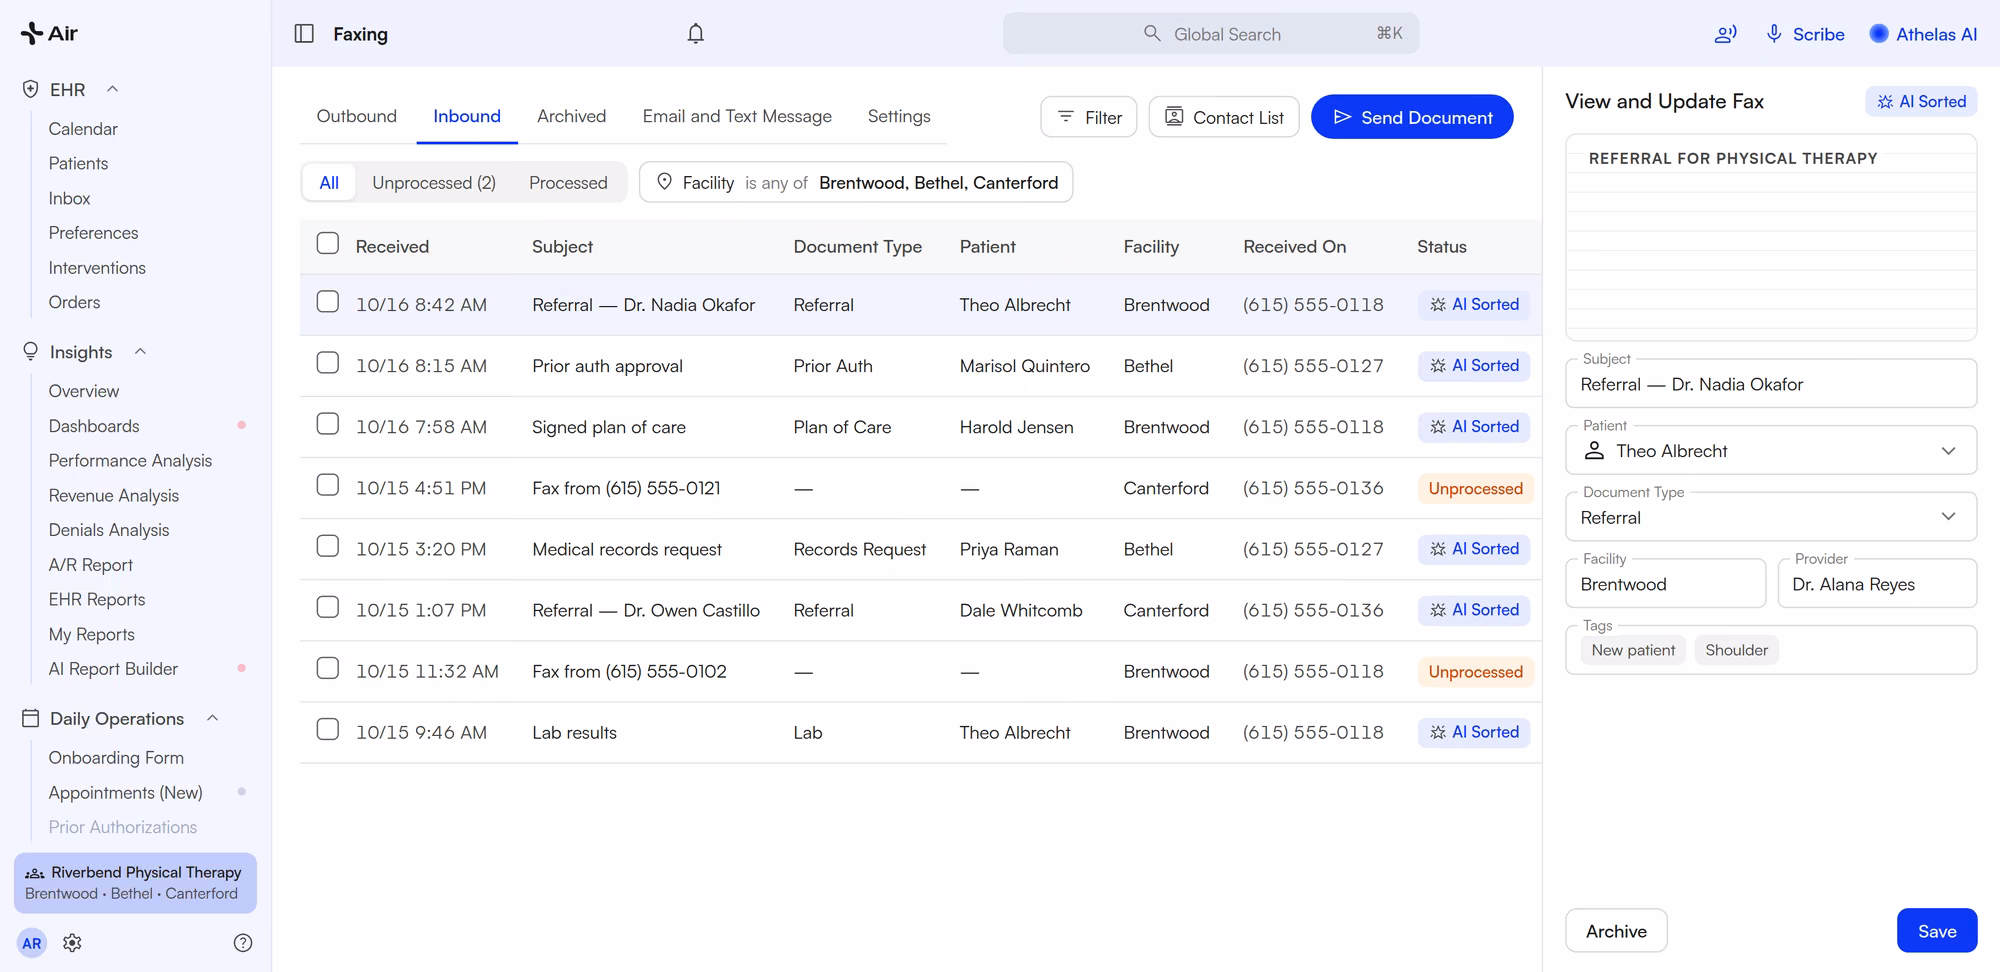
Task: Click the Shoulder tag
Action: click(x=1736, y=650)
